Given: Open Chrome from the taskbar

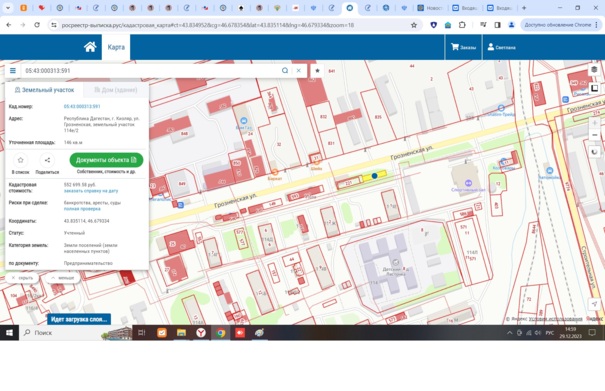Looking at the screenshot, I should click(220, 333).
